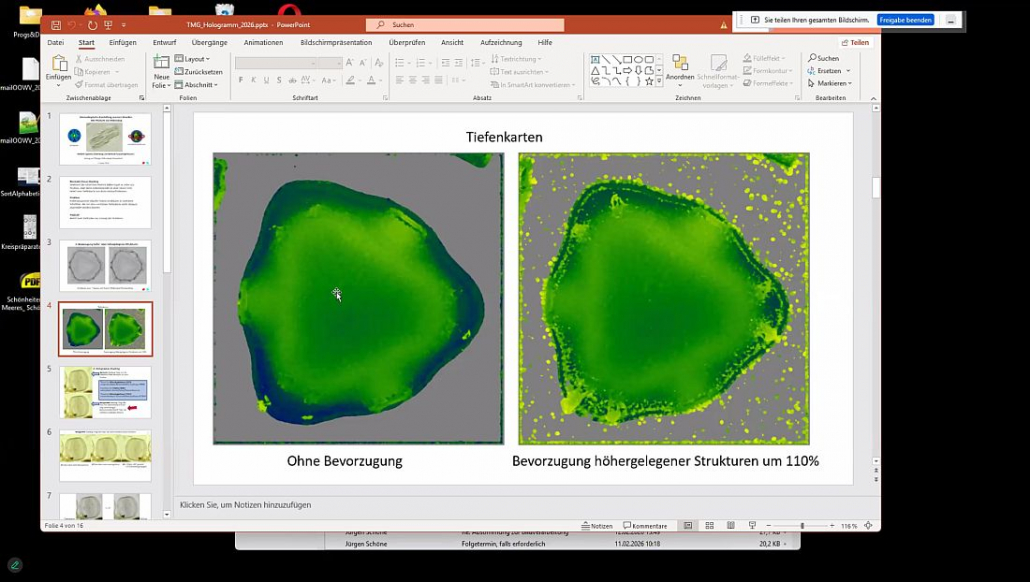This screenshot has width=1030, height=582.
Task: Fit slide to current window
Action: tap(867, 525)
